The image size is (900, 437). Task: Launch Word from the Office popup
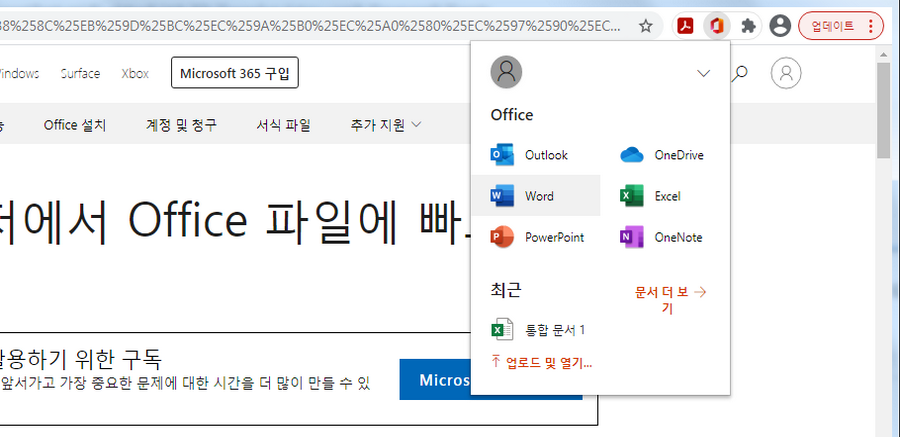pos(536,196)
